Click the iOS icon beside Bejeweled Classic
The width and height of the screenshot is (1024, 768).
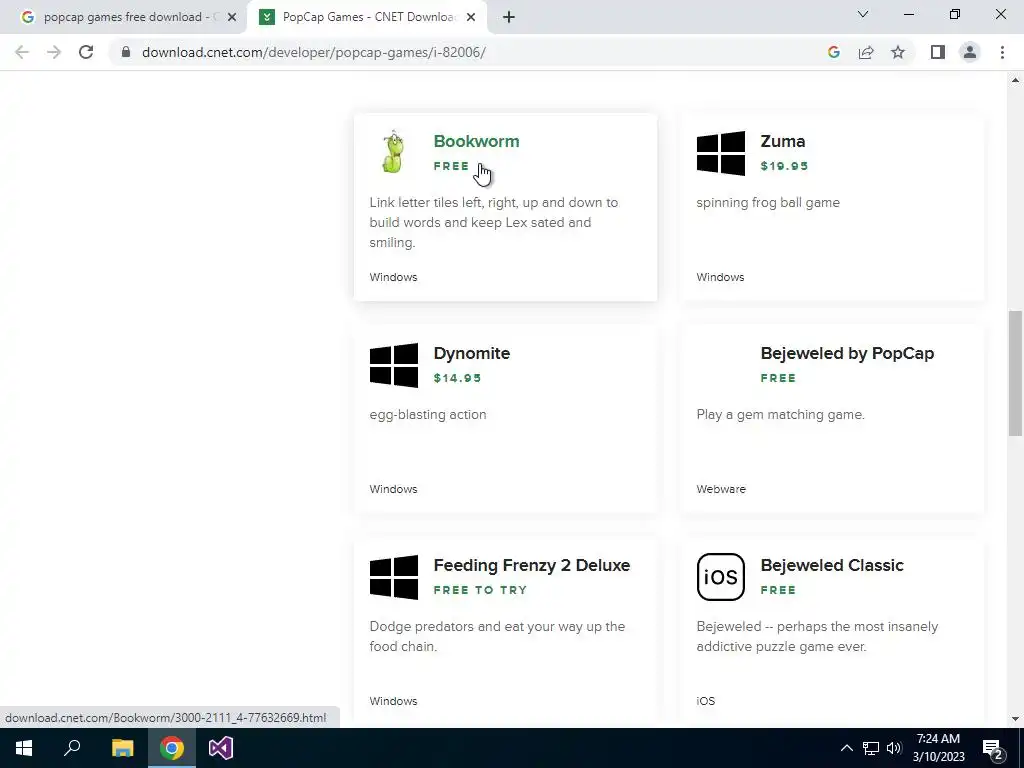coord(720,577)
